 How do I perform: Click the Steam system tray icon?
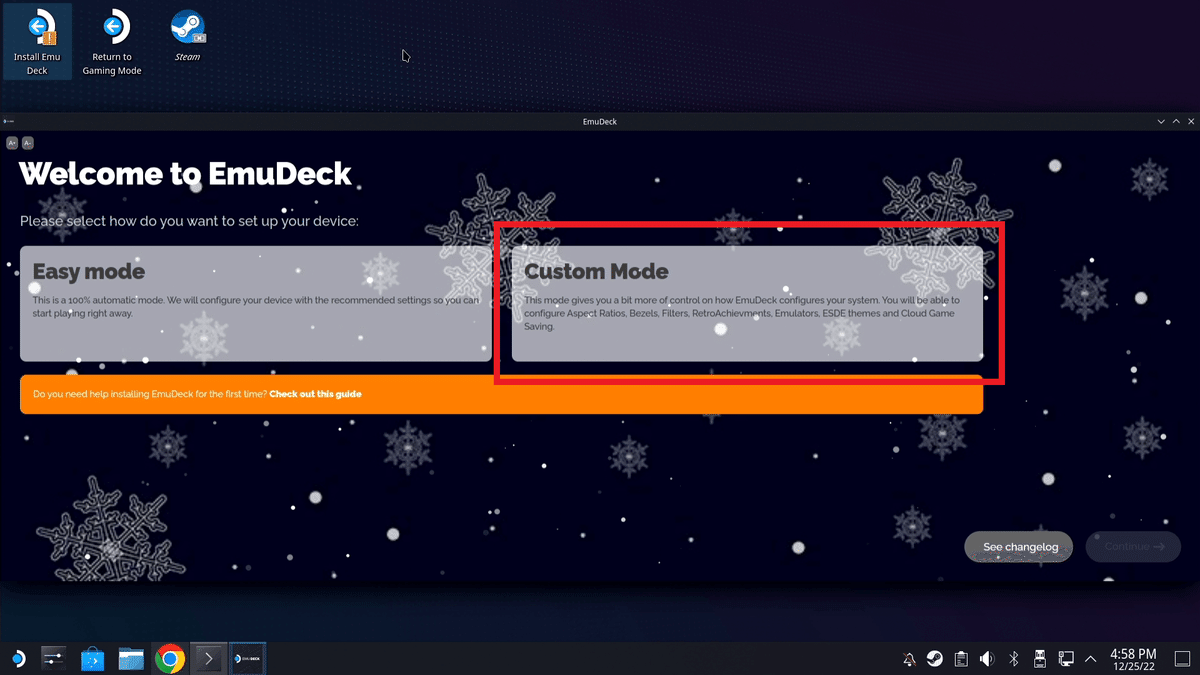pos(934,659)
